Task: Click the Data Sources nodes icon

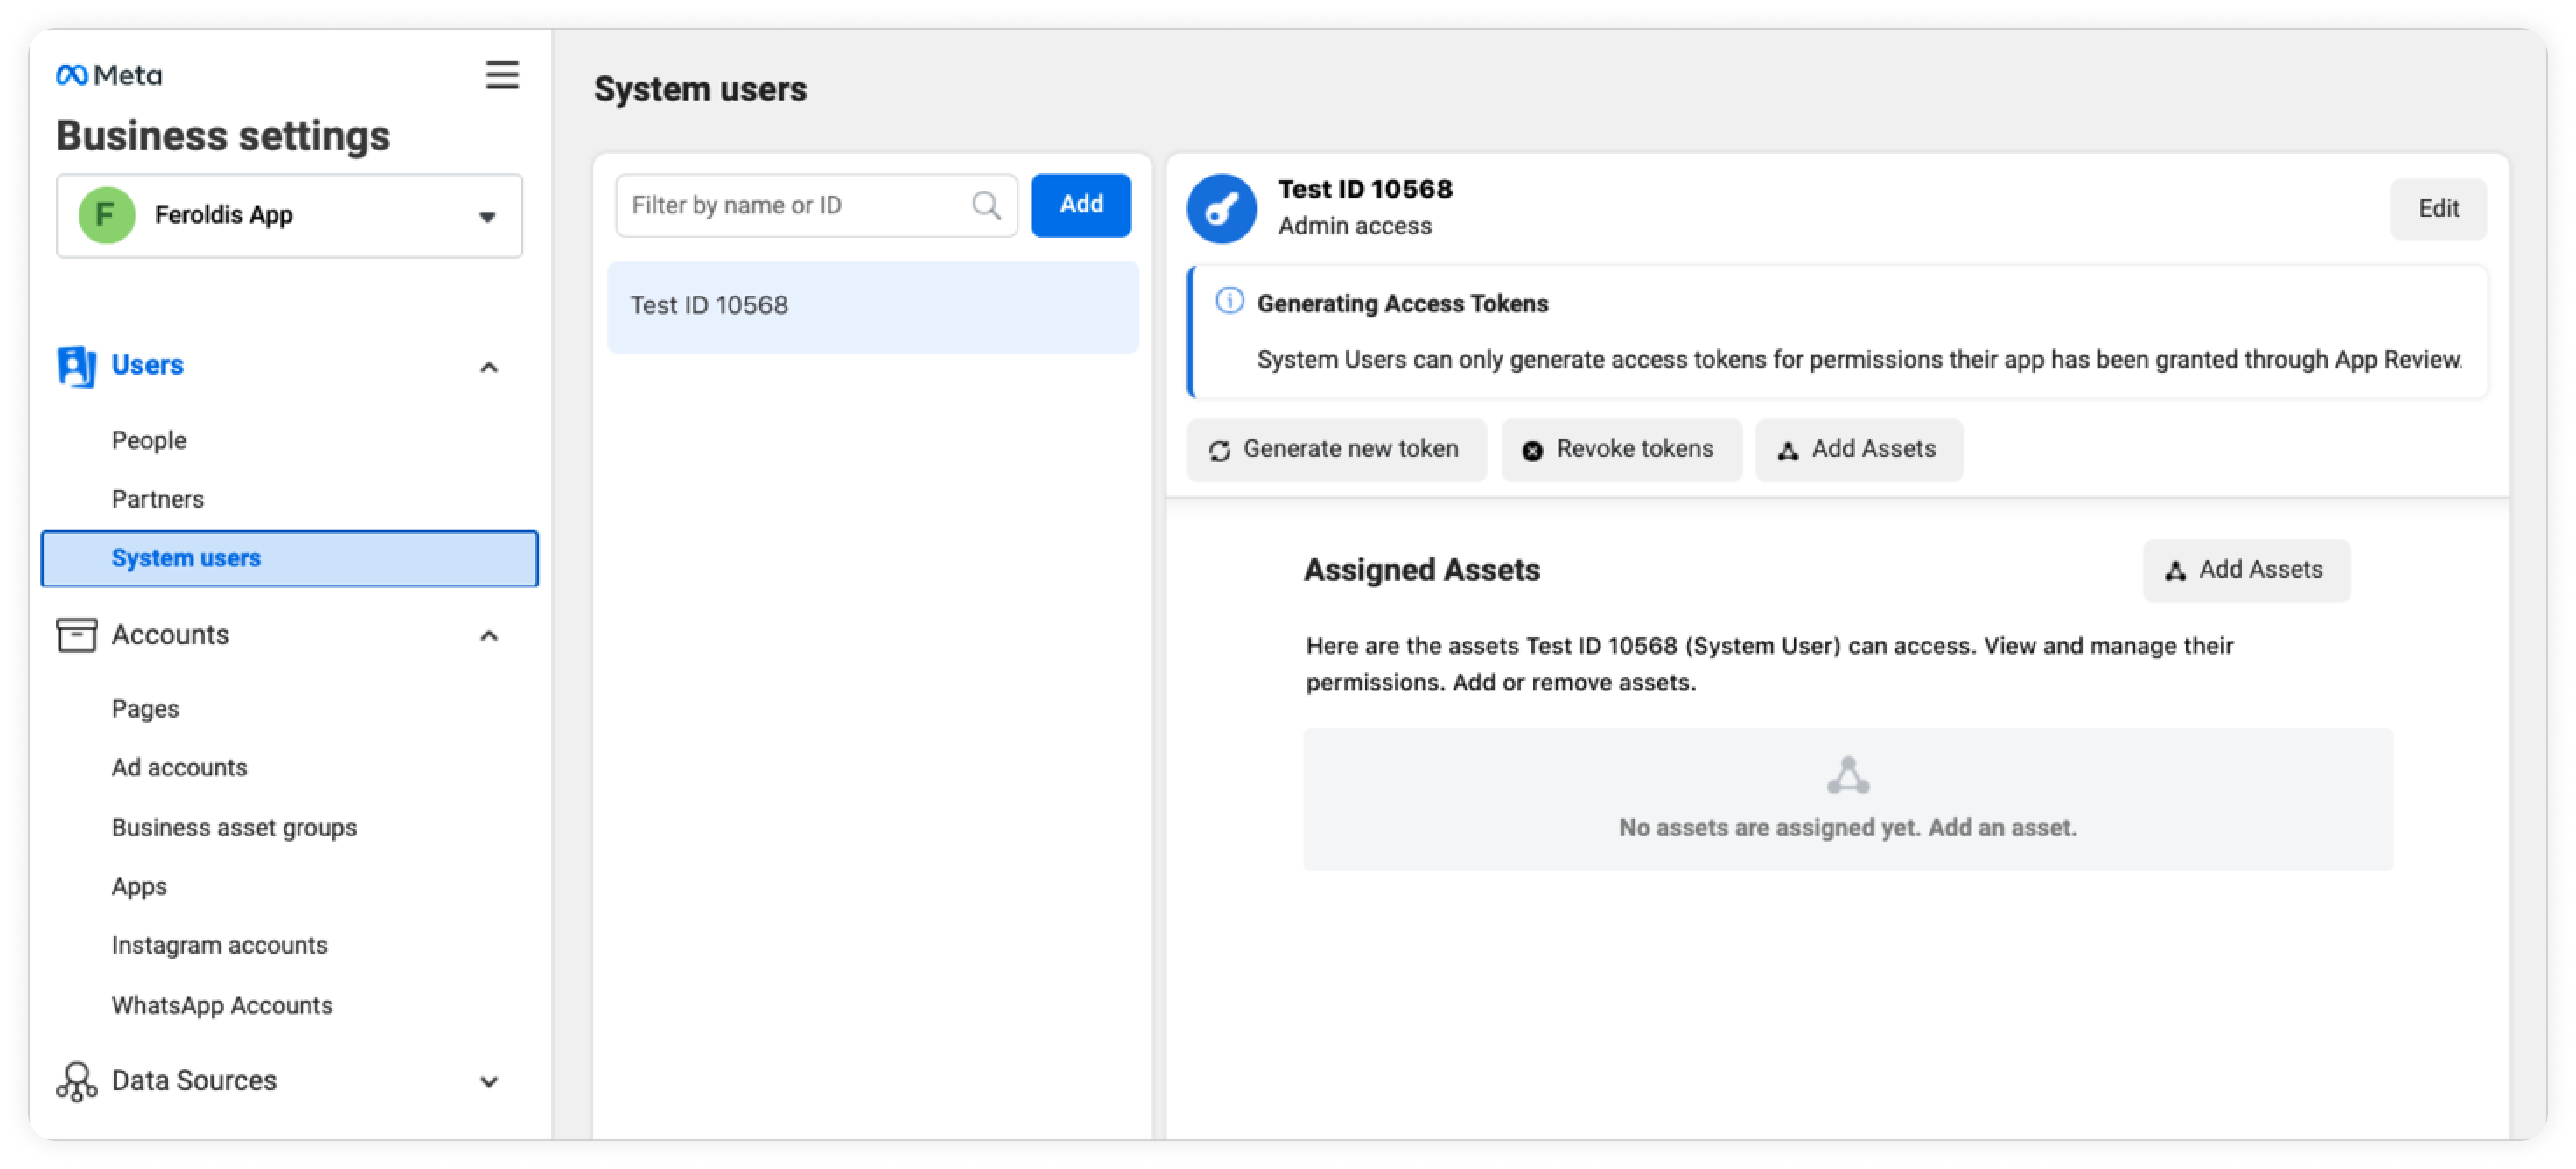Action: 77,1081
